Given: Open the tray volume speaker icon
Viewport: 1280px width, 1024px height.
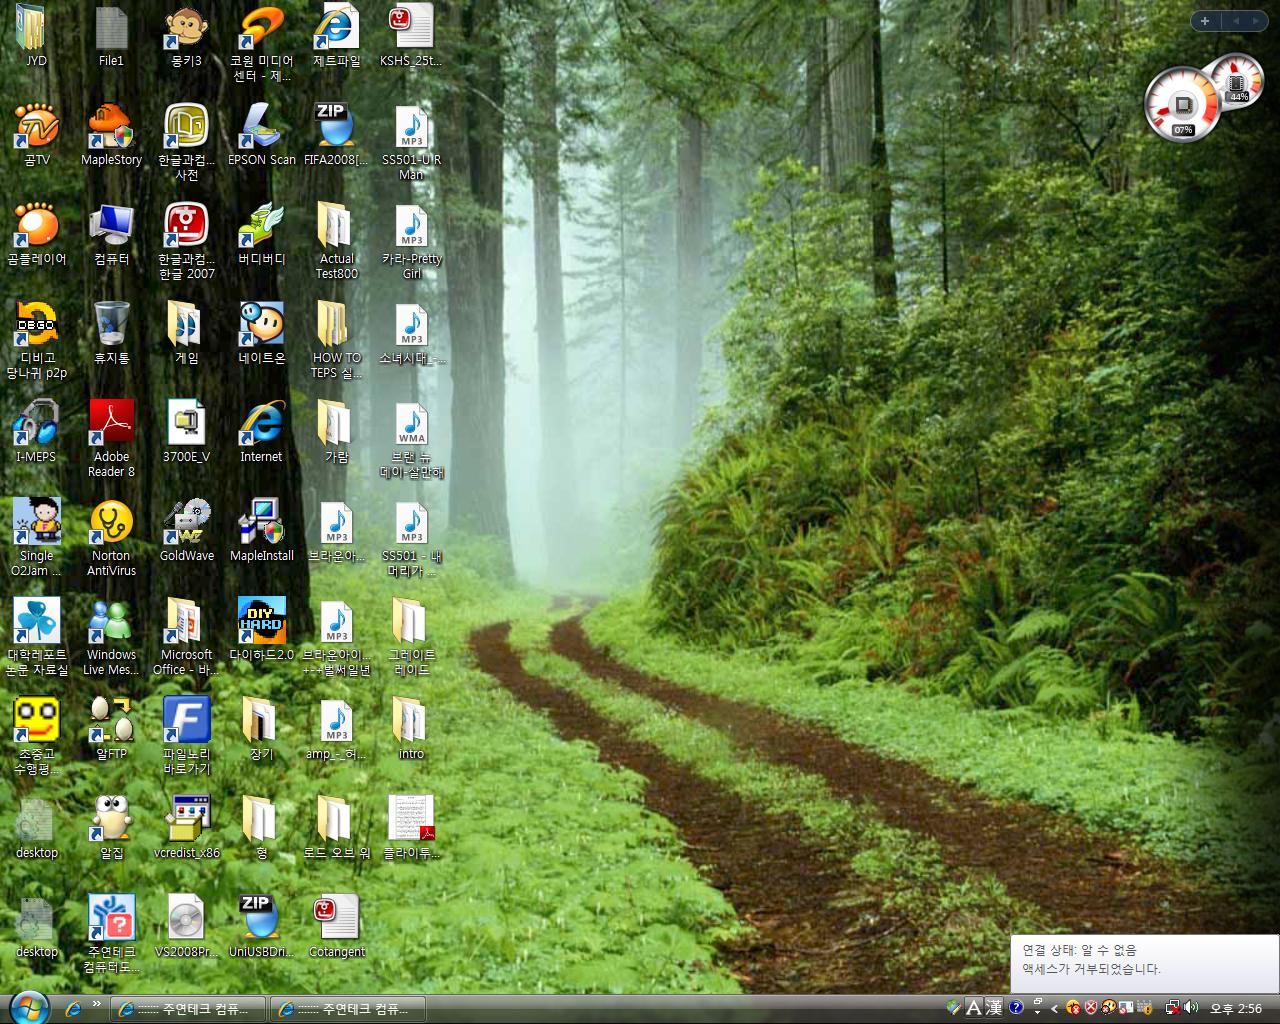Looking at the screenshot, I should point(1191,1008).
